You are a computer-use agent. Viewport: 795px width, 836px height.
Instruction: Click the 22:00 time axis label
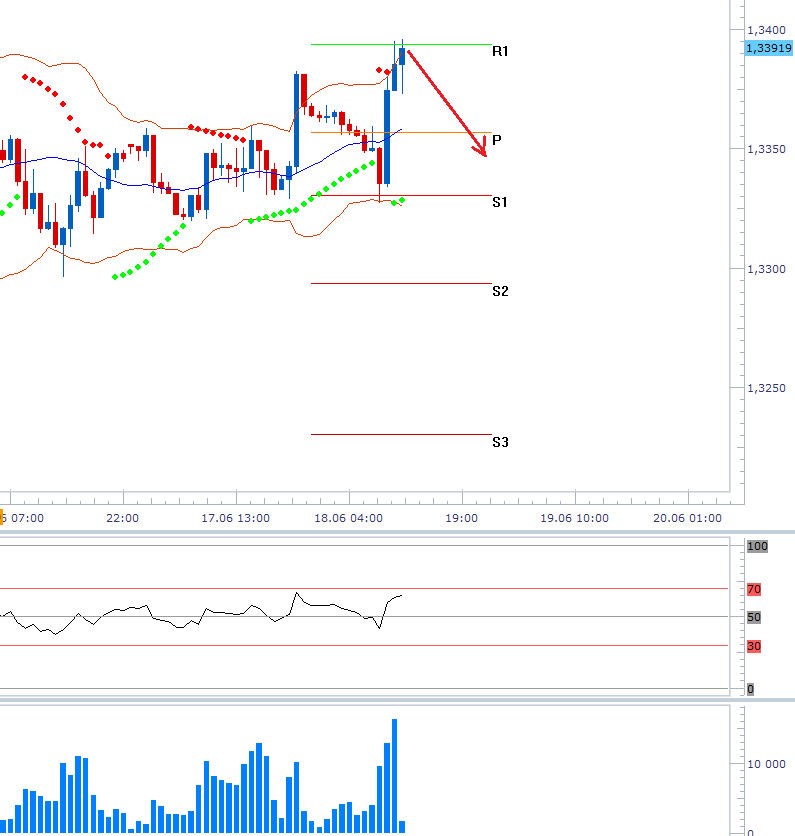(x=123, y=518)
